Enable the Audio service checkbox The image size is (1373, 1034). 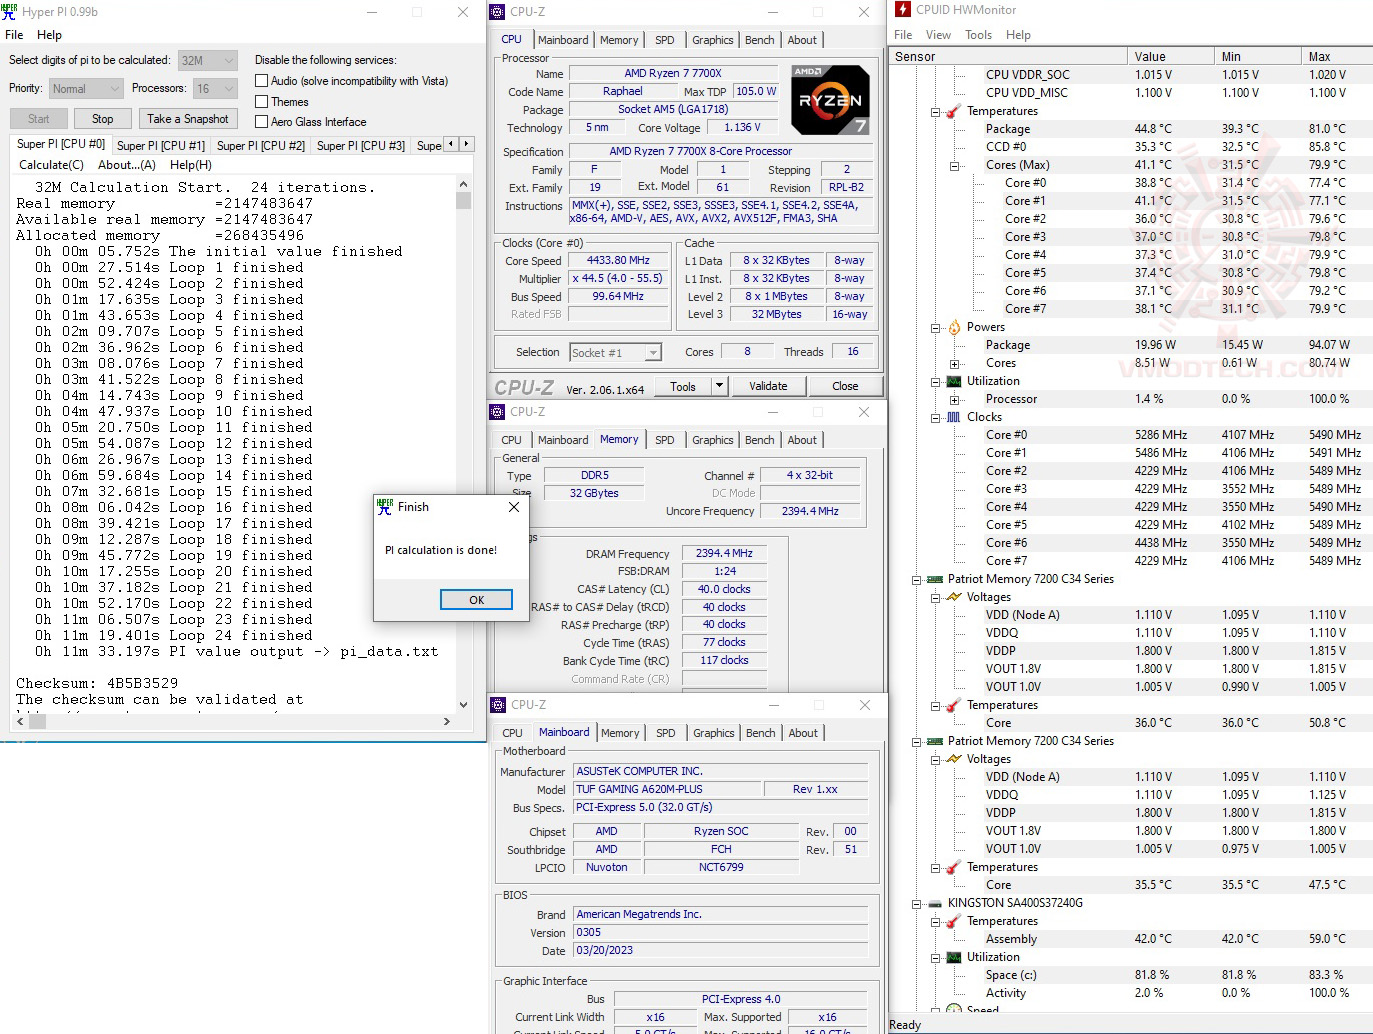coord(262,81)
